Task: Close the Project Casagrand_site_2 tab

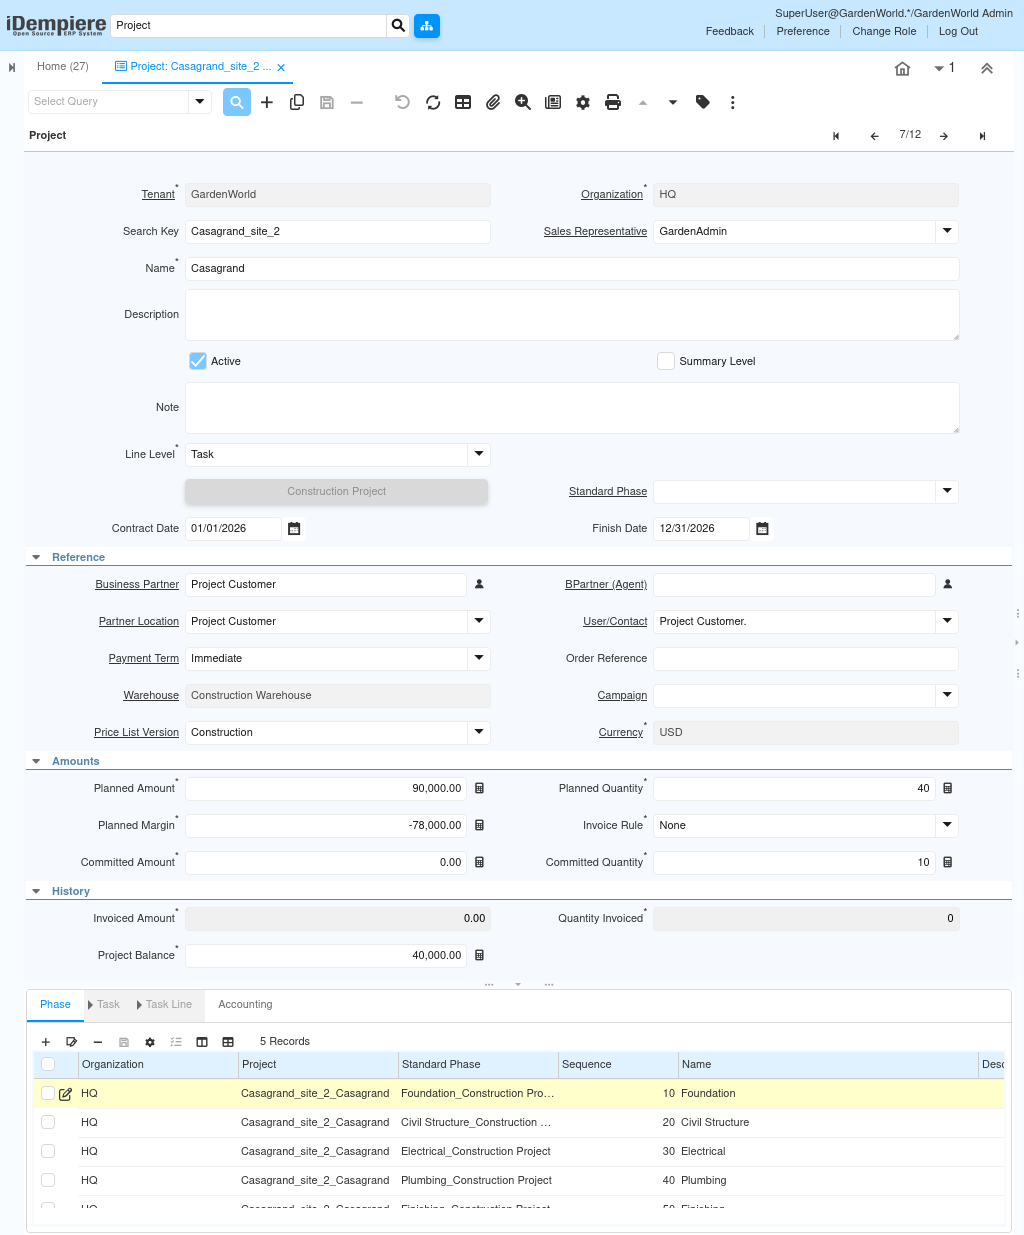Action: coord(281,68)
